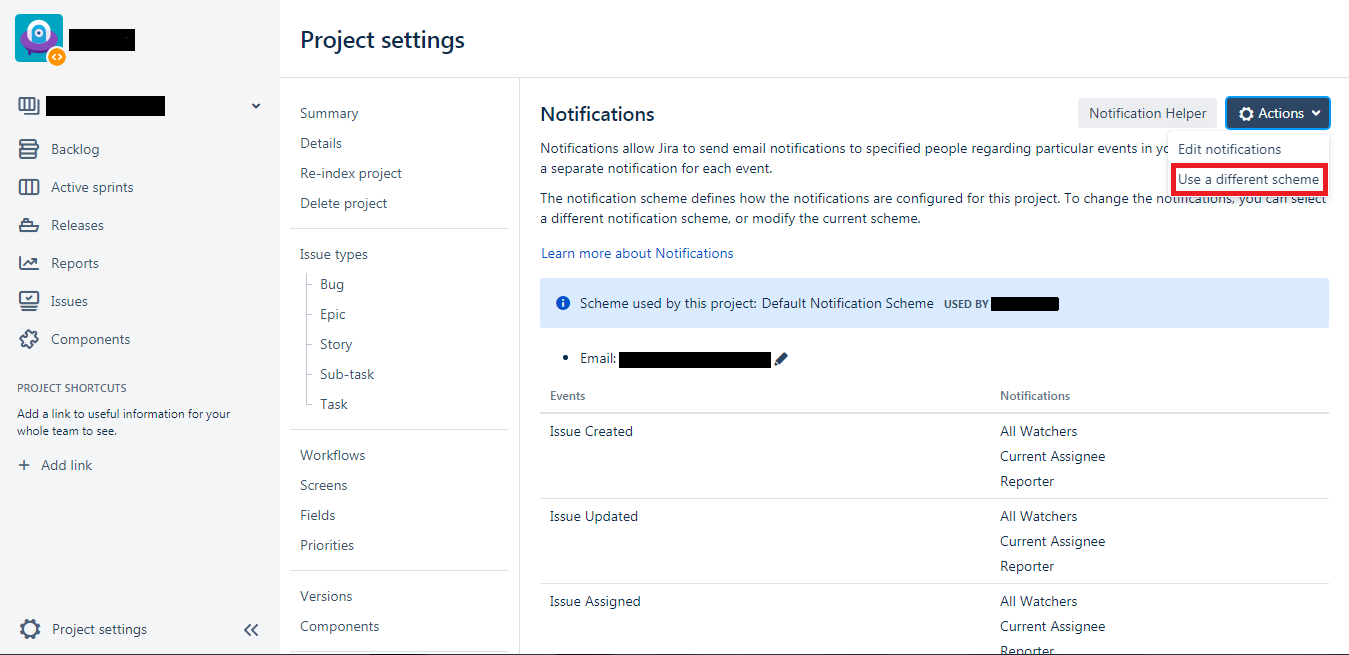Expand the project switcher chevron
Image resolution: width=1349 pixels, height=655 pixels.
pyautogui.click(x=256, y=104)
